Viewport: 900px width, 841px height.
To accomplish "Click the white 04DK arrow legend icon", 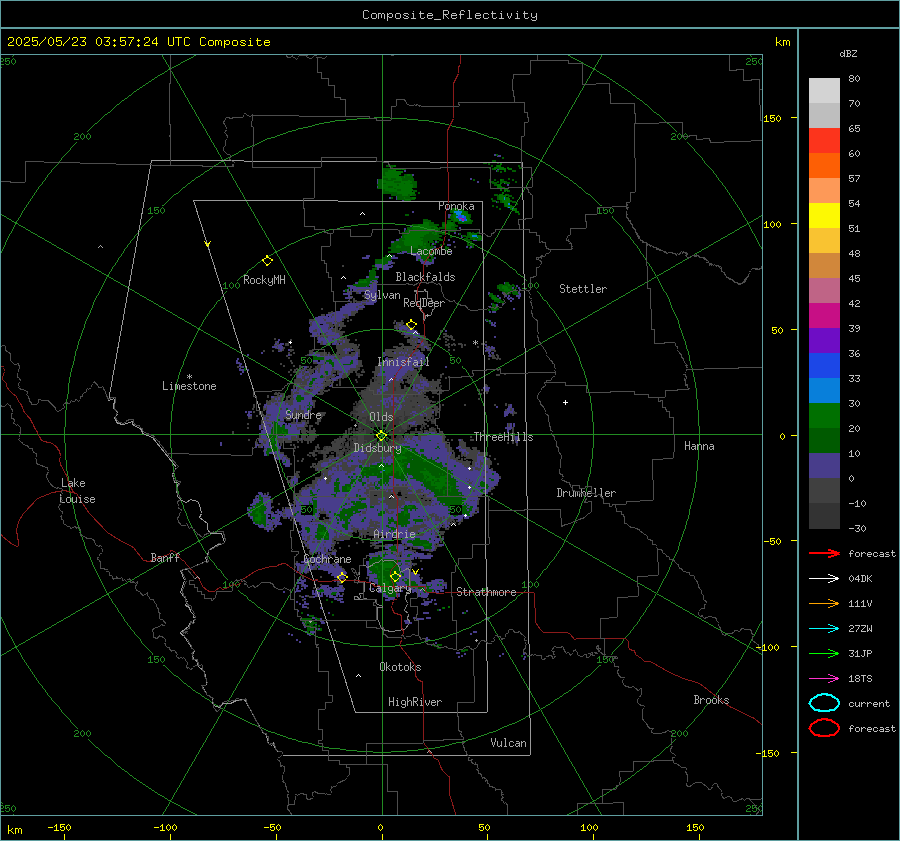I will (x=824, y=578).
